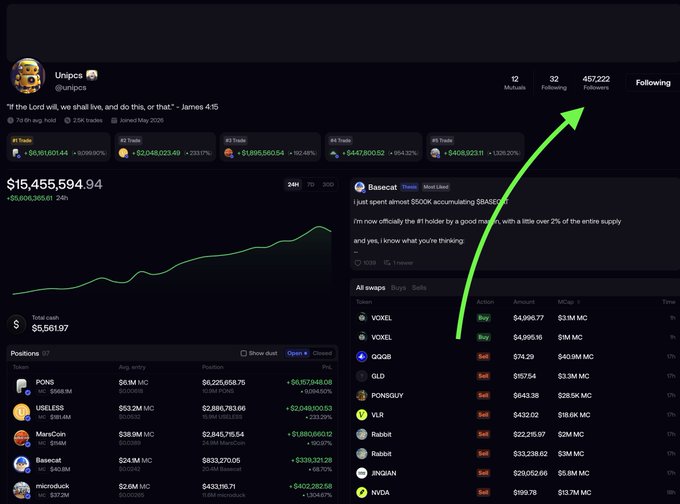Click the NVDA token icon in swaps
The width and height of the screenshot is (680, 504).
362,493
